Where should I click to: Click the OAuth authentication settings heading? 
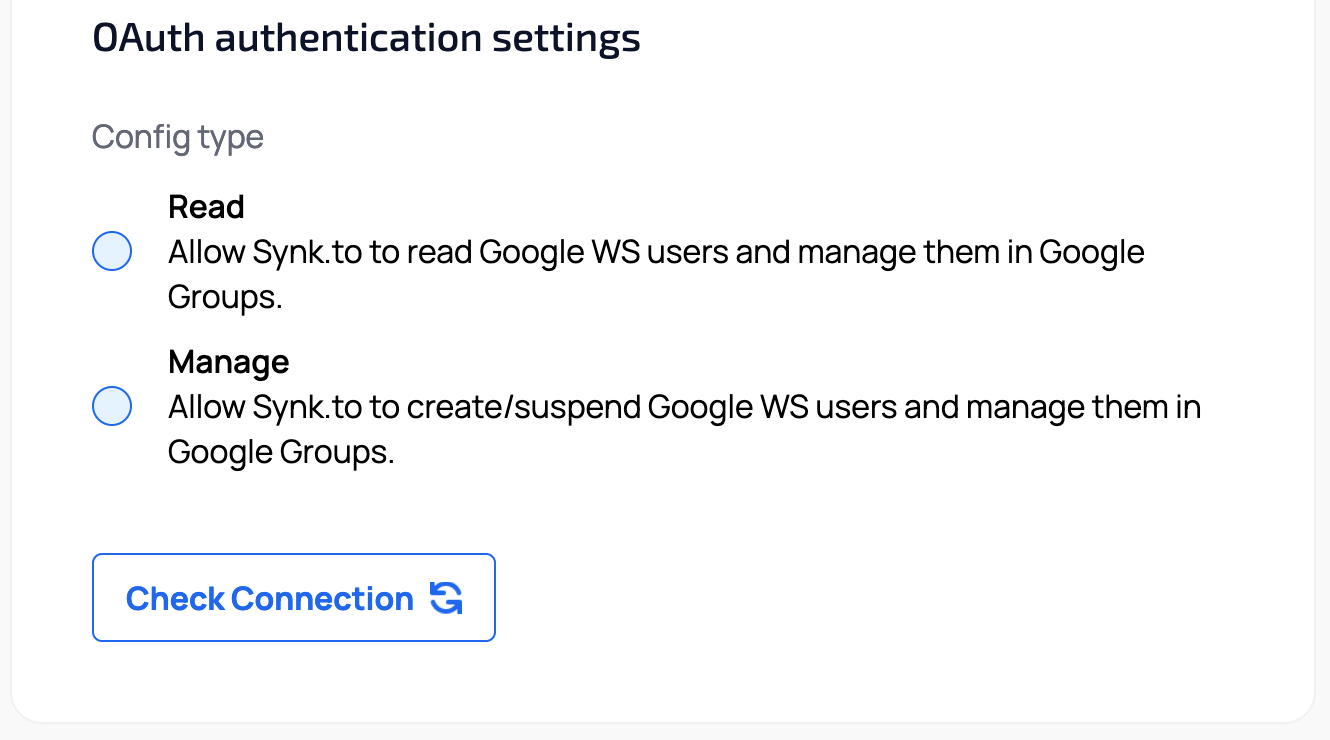point(366,38)
